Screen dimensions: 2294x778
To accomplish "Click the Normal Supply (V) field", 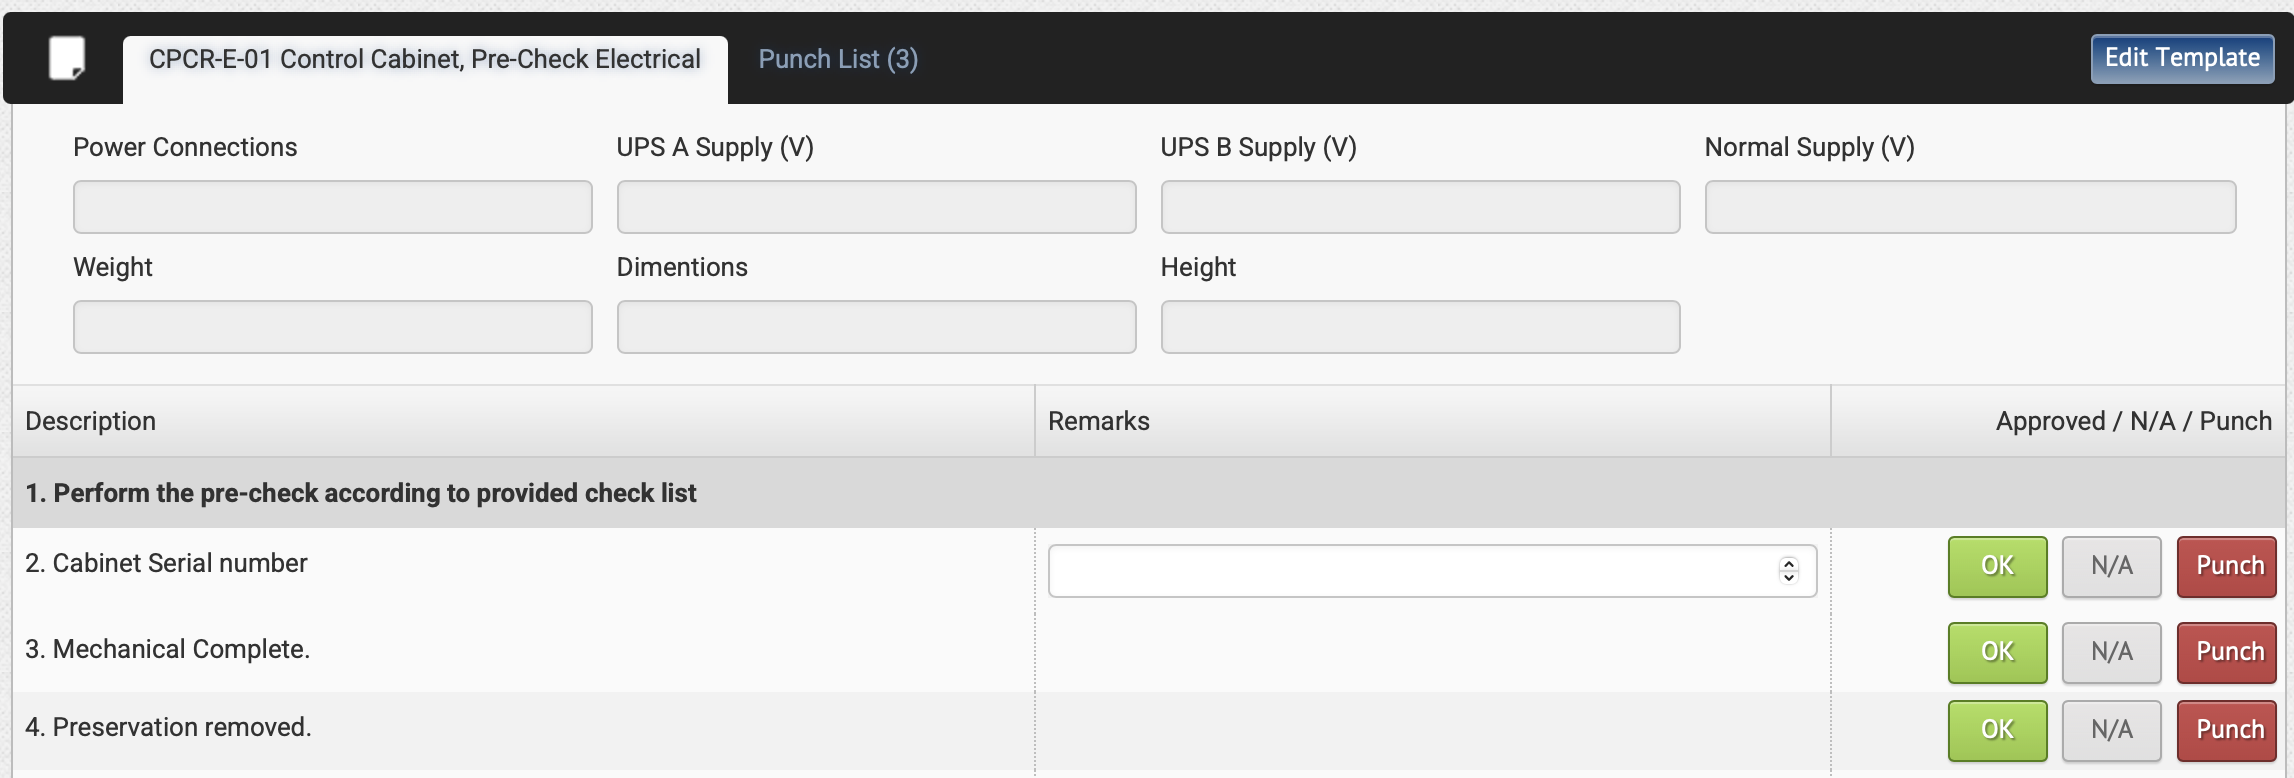I will coord(1970,207).
